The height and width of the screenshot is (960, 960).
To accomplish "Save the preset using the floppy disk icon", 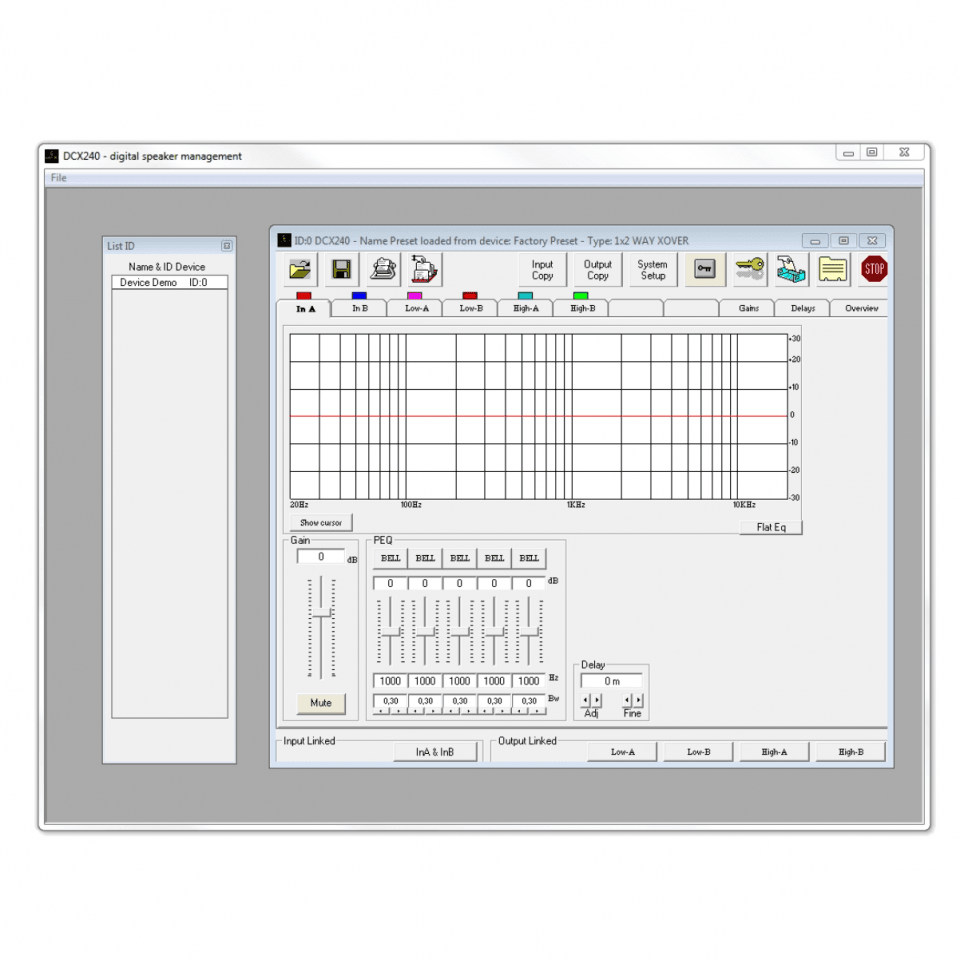I will click(342, 269).
